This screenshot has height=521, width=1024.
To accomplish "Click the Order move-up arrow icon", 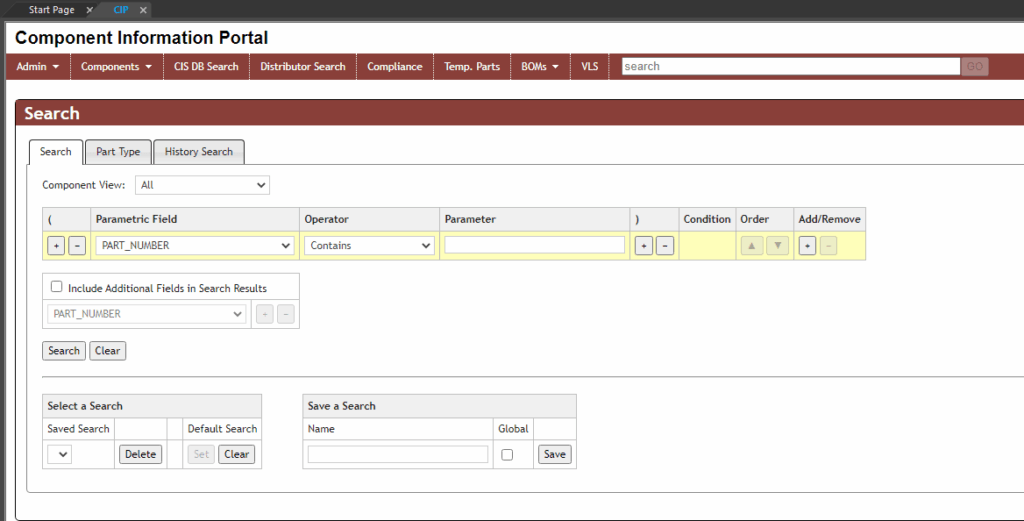I will [751, 245].
